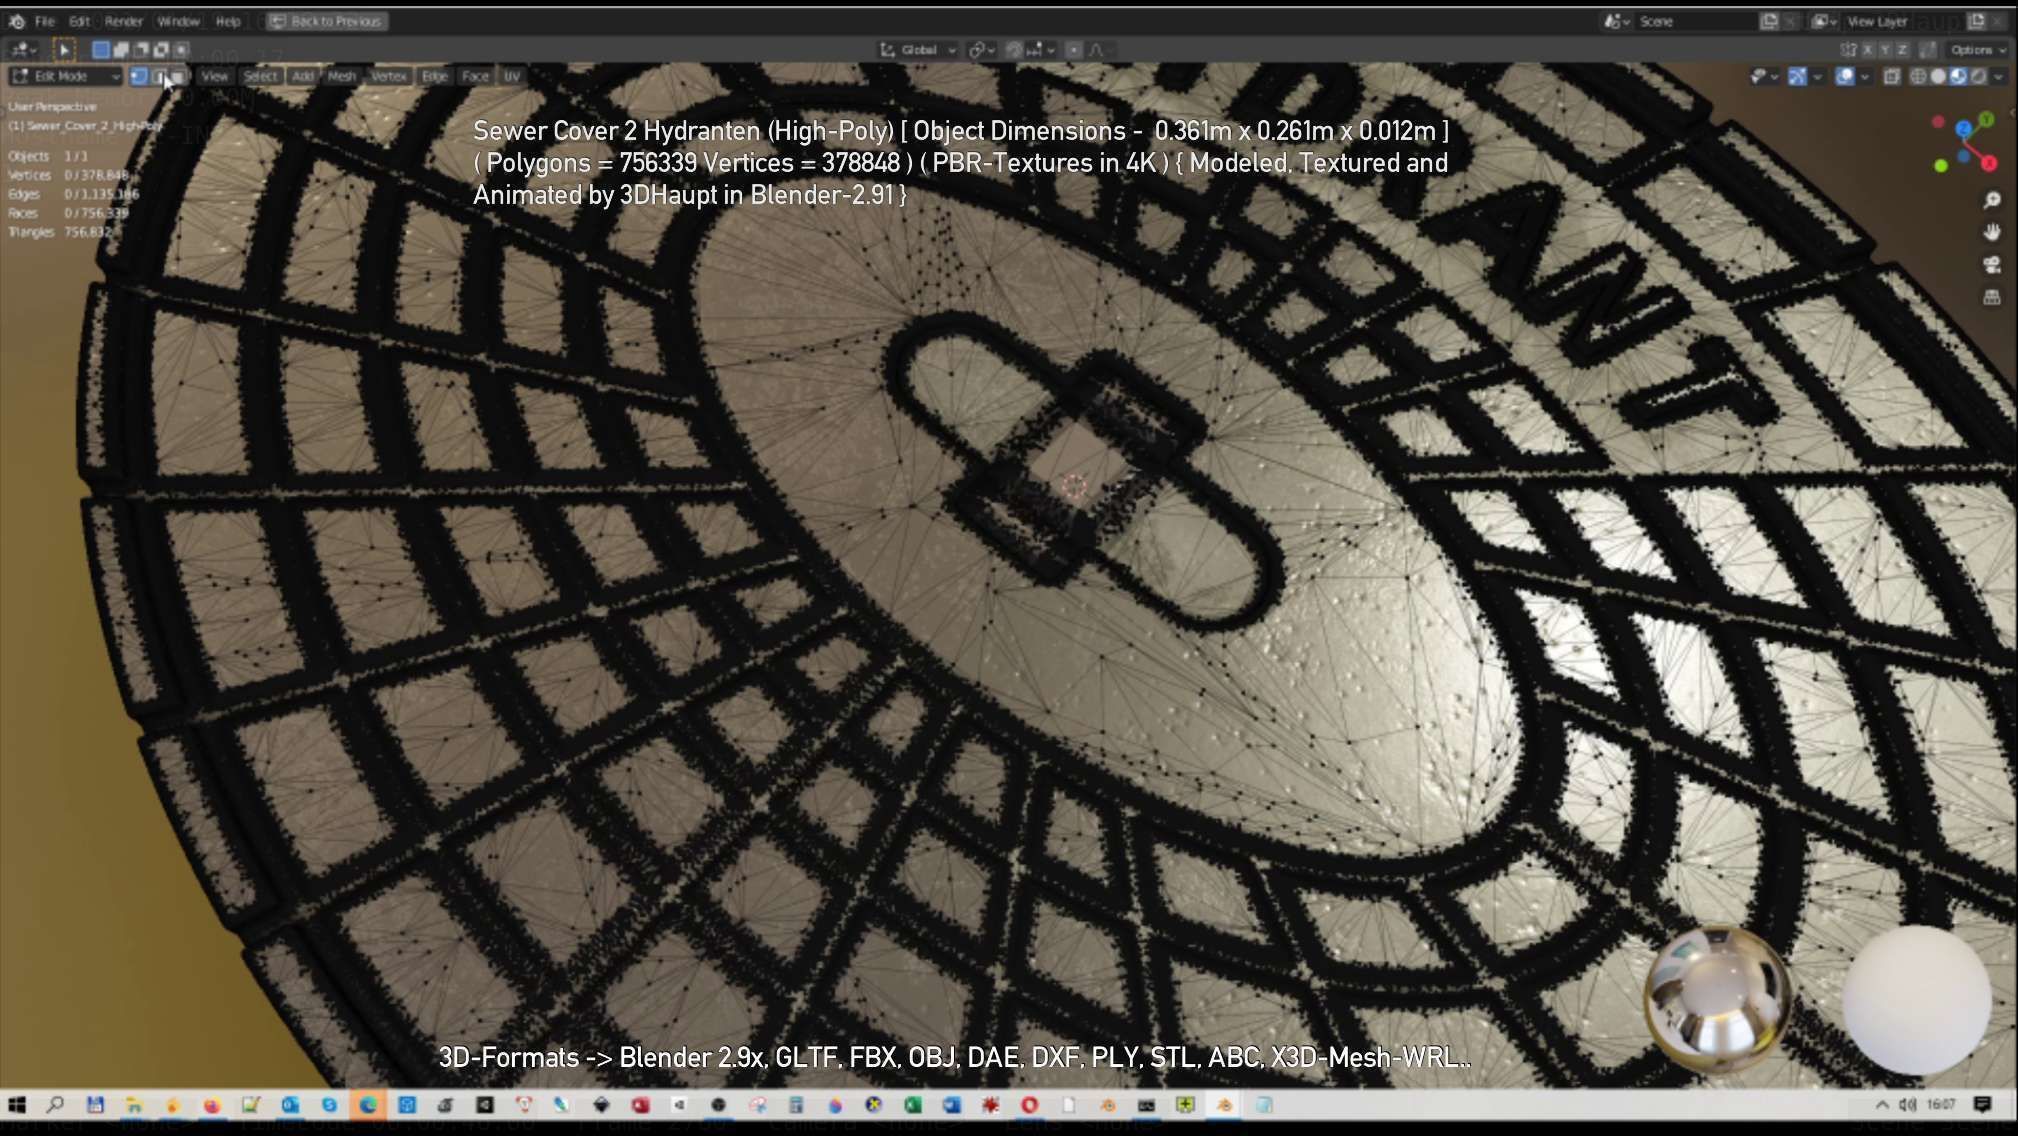This screenshot has width=2018, height=1136.
Task: Open the UV menu in header
Action: coord(511,76)
